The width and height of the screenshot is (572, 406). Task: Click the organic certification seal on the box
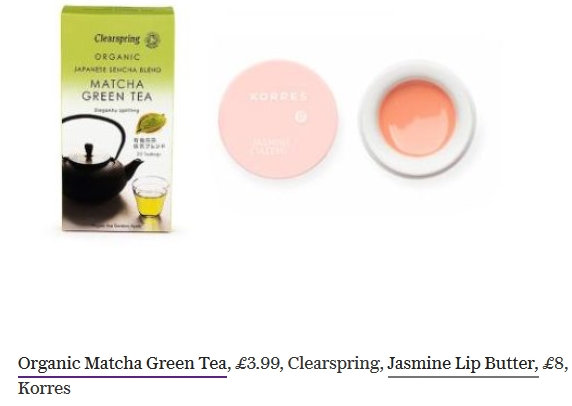[152, 40]
